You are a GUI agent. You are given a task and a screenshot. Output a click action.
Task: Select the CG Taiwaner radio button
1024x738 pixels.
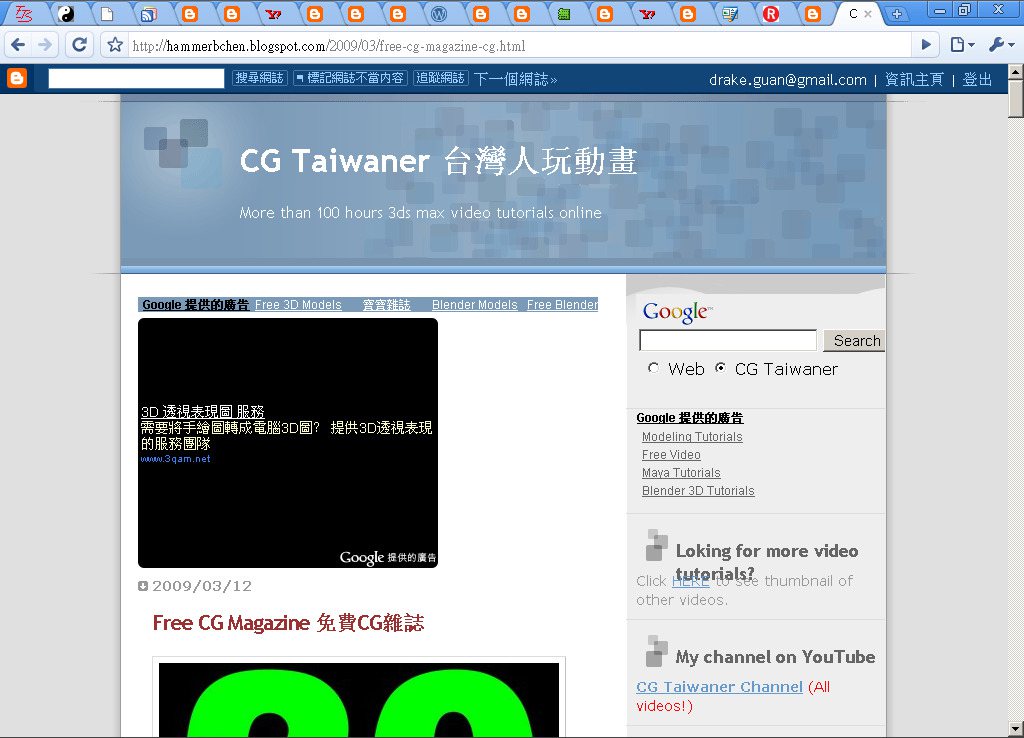[720, 368]
